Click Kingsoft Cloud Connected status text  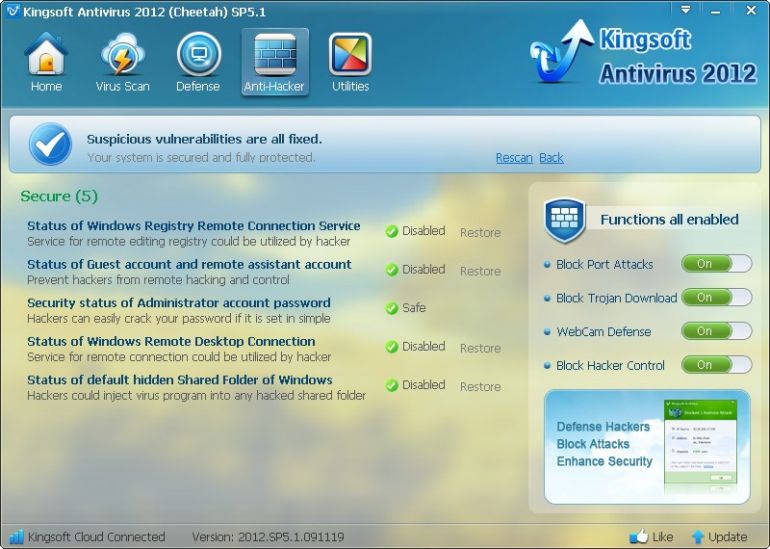pos(96,537)
